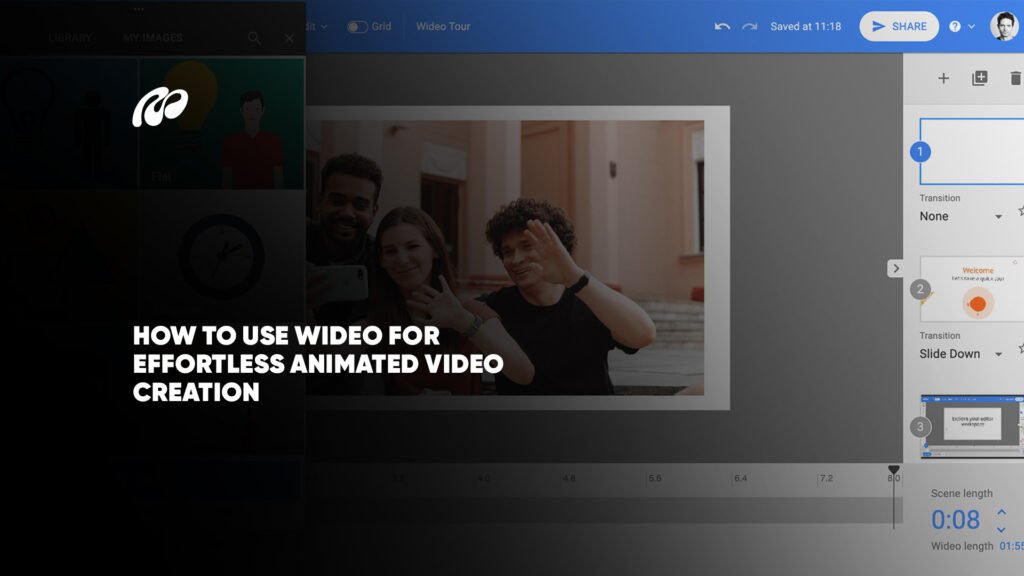
Task: Duplicate the current scene
Action: click(x=979, y=78)
